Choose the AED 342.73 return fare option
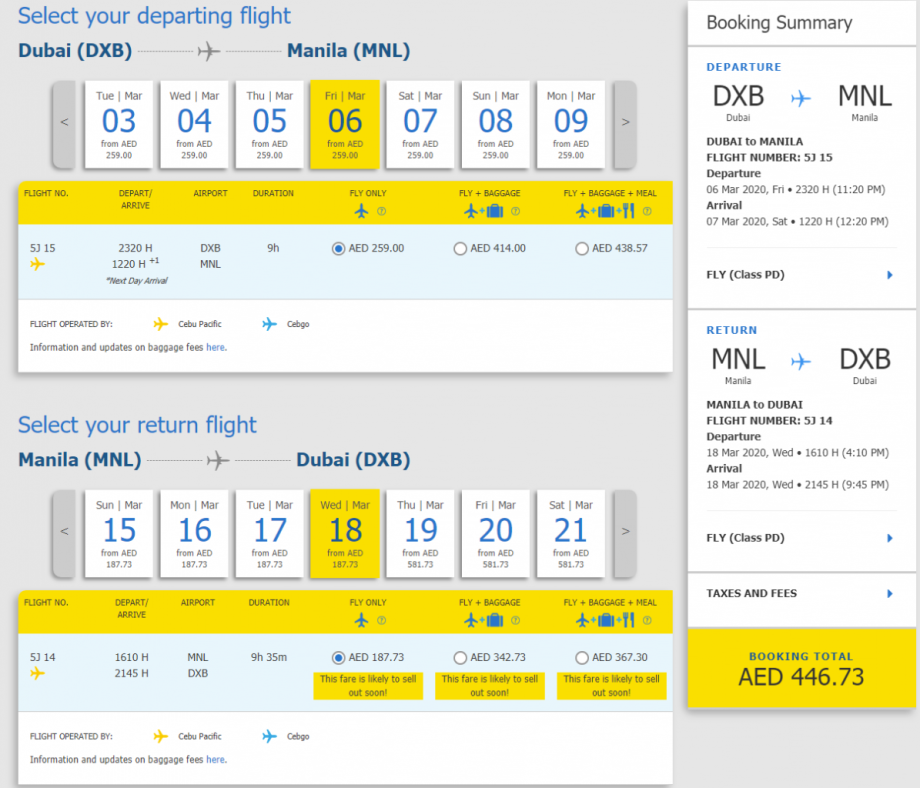Image resolution: width=920 pixels, height=788 pixels. click(461, 658)
